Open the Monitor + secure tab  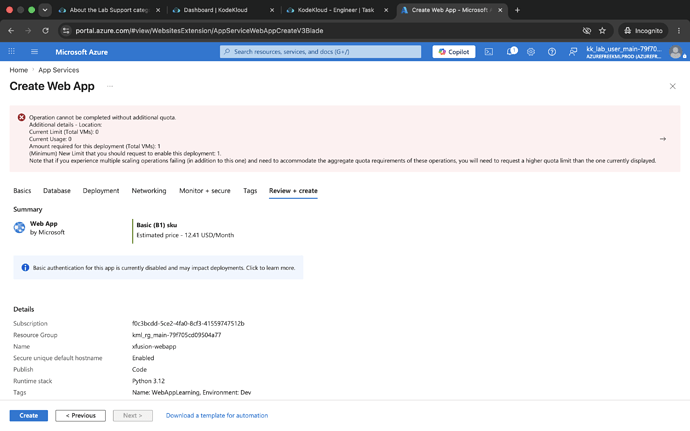205,191
